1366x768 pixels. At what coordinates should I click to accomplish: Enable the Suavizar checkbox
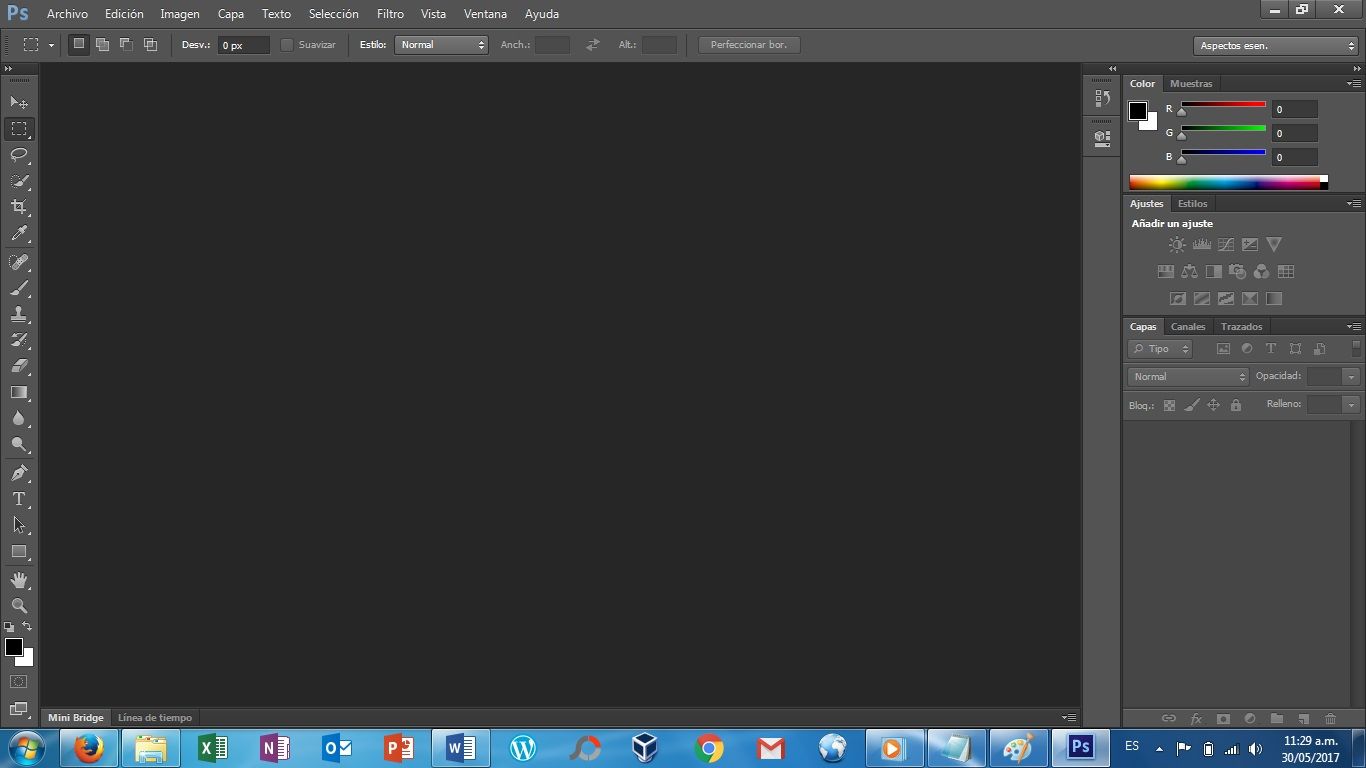click(x=287, y=45)
